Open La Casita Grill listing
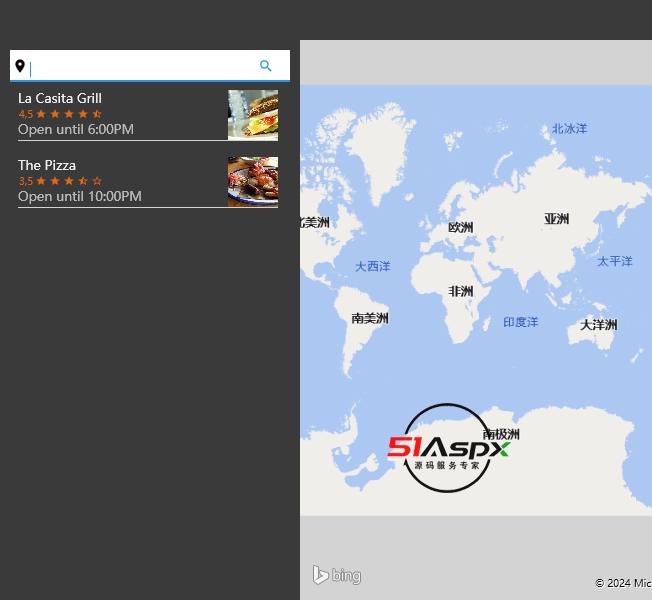Screen dimensions: 652x600 (148, 115)
